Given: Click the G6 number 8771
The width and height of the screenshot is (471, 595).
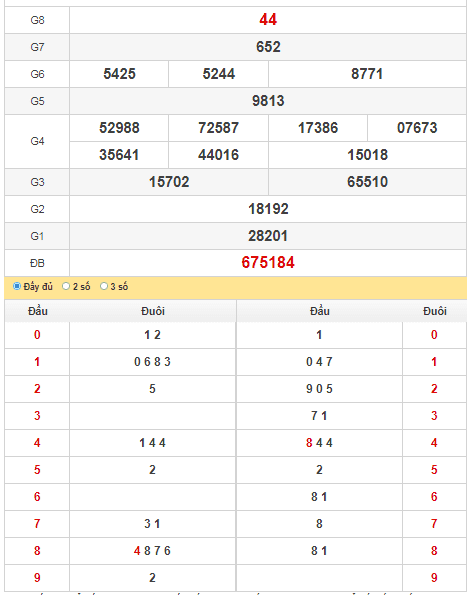Looking at the screenshot, I should pyautogui.click(x=367, y=74).
